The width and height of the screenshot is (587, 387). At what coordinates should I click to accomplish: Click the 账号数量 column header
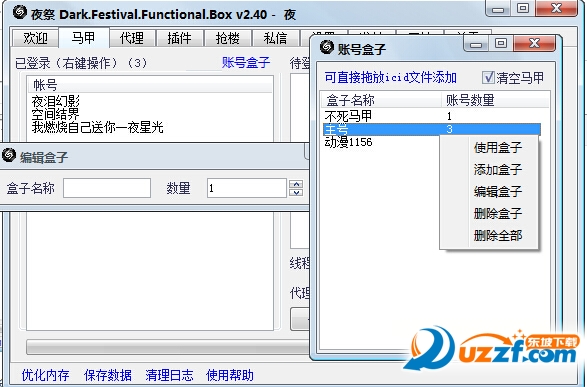coord(495,100)
